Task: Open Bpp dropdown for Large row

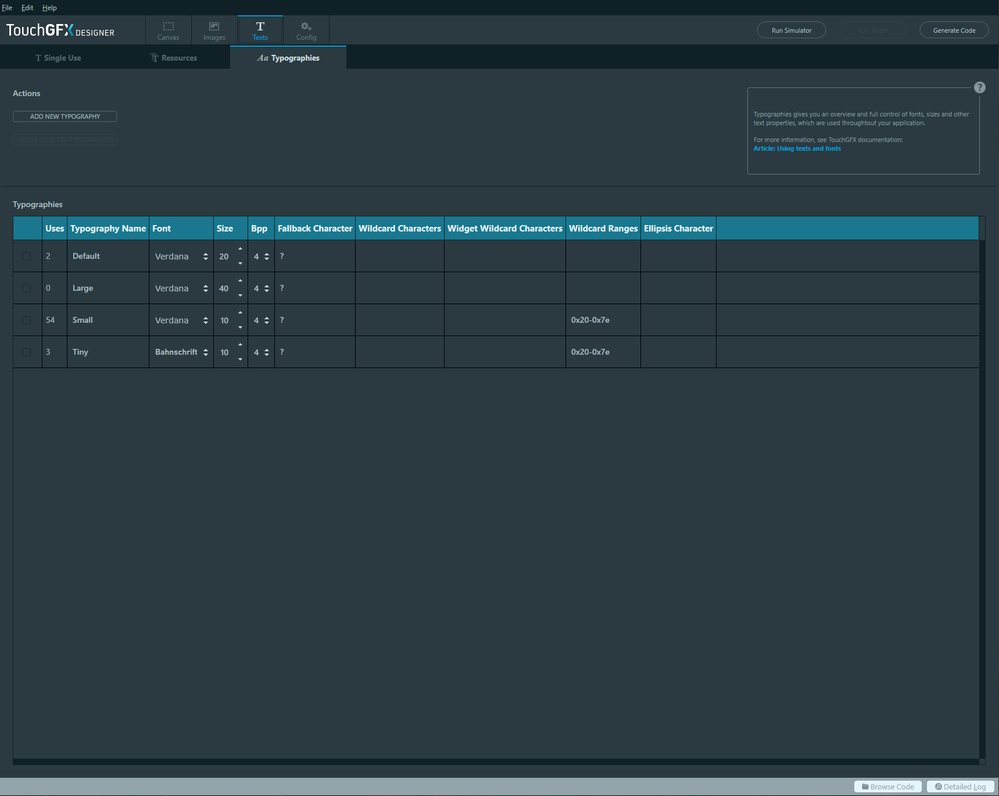Action: tap(261, 288)
